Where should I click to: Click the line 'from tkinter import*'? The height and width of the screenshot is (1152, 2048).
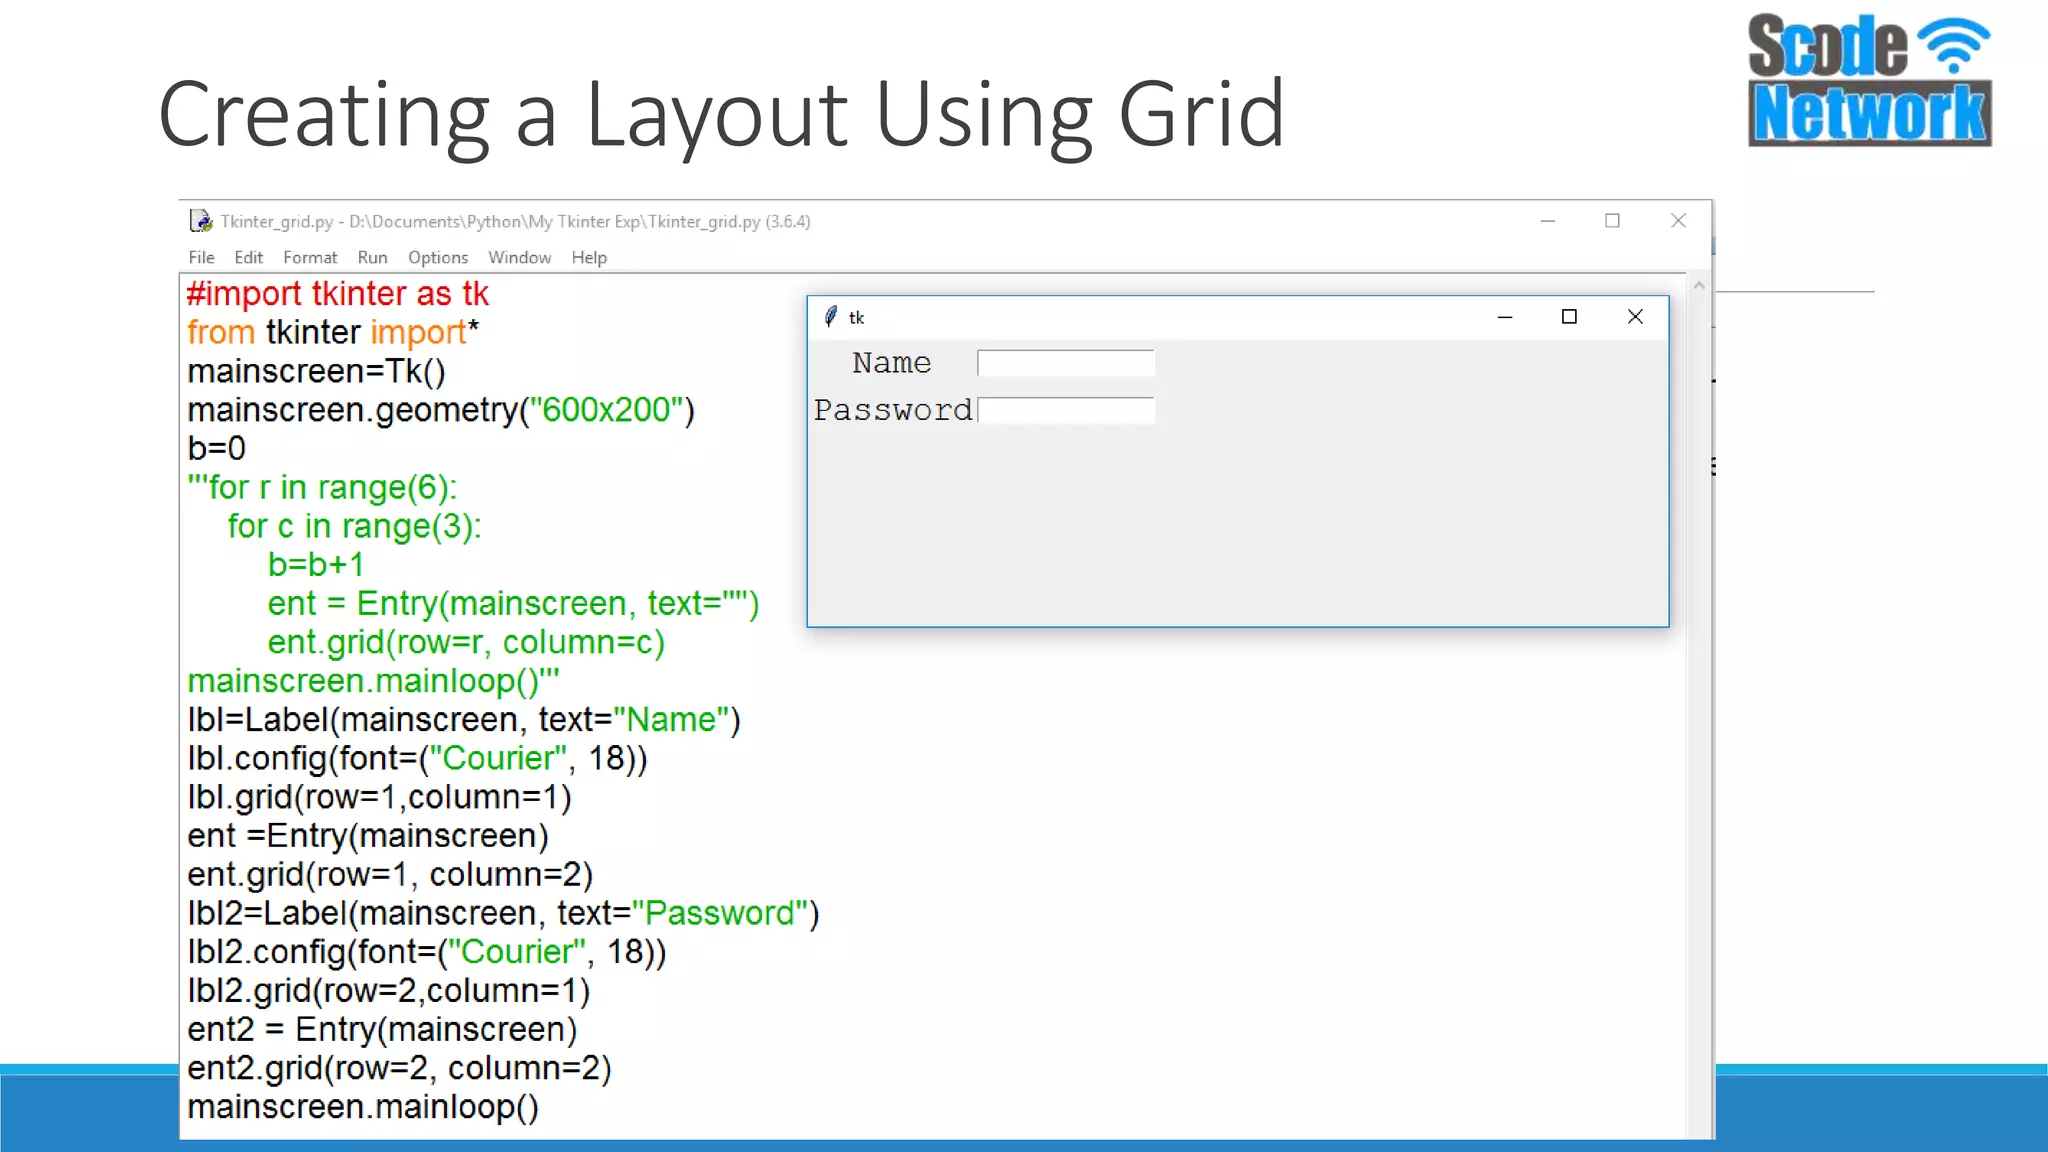tap(333, 332)
